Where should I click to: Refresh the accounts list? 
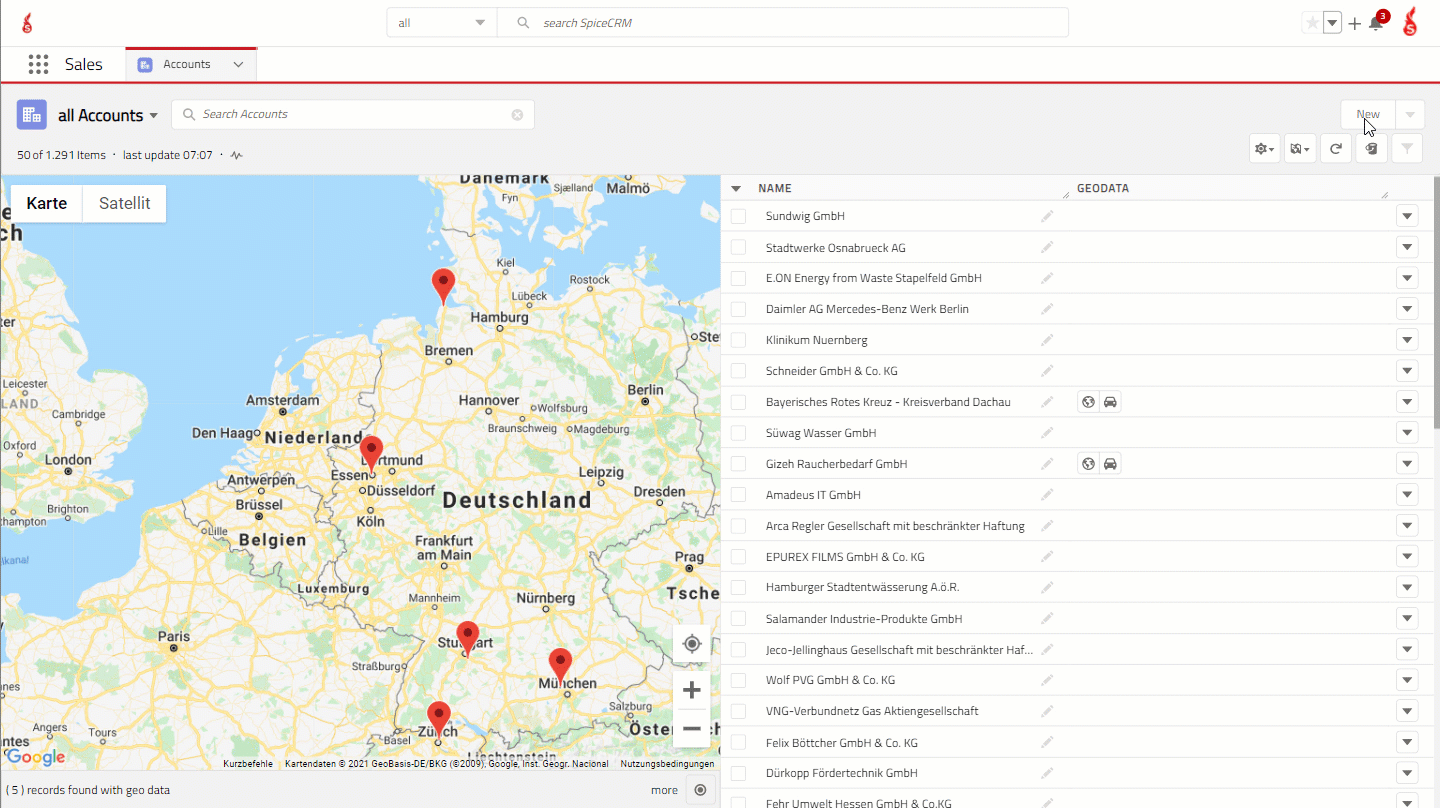click(1335, 149)
